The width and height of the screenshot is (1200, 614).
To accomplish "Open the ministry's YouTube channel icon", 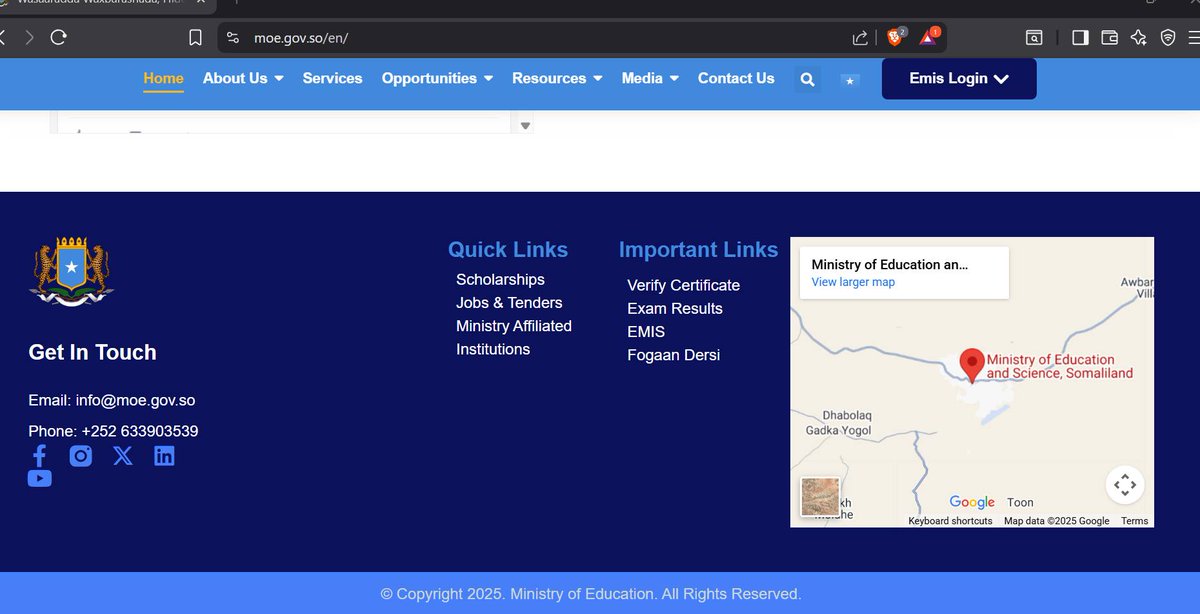I will [x=40, y=479].
